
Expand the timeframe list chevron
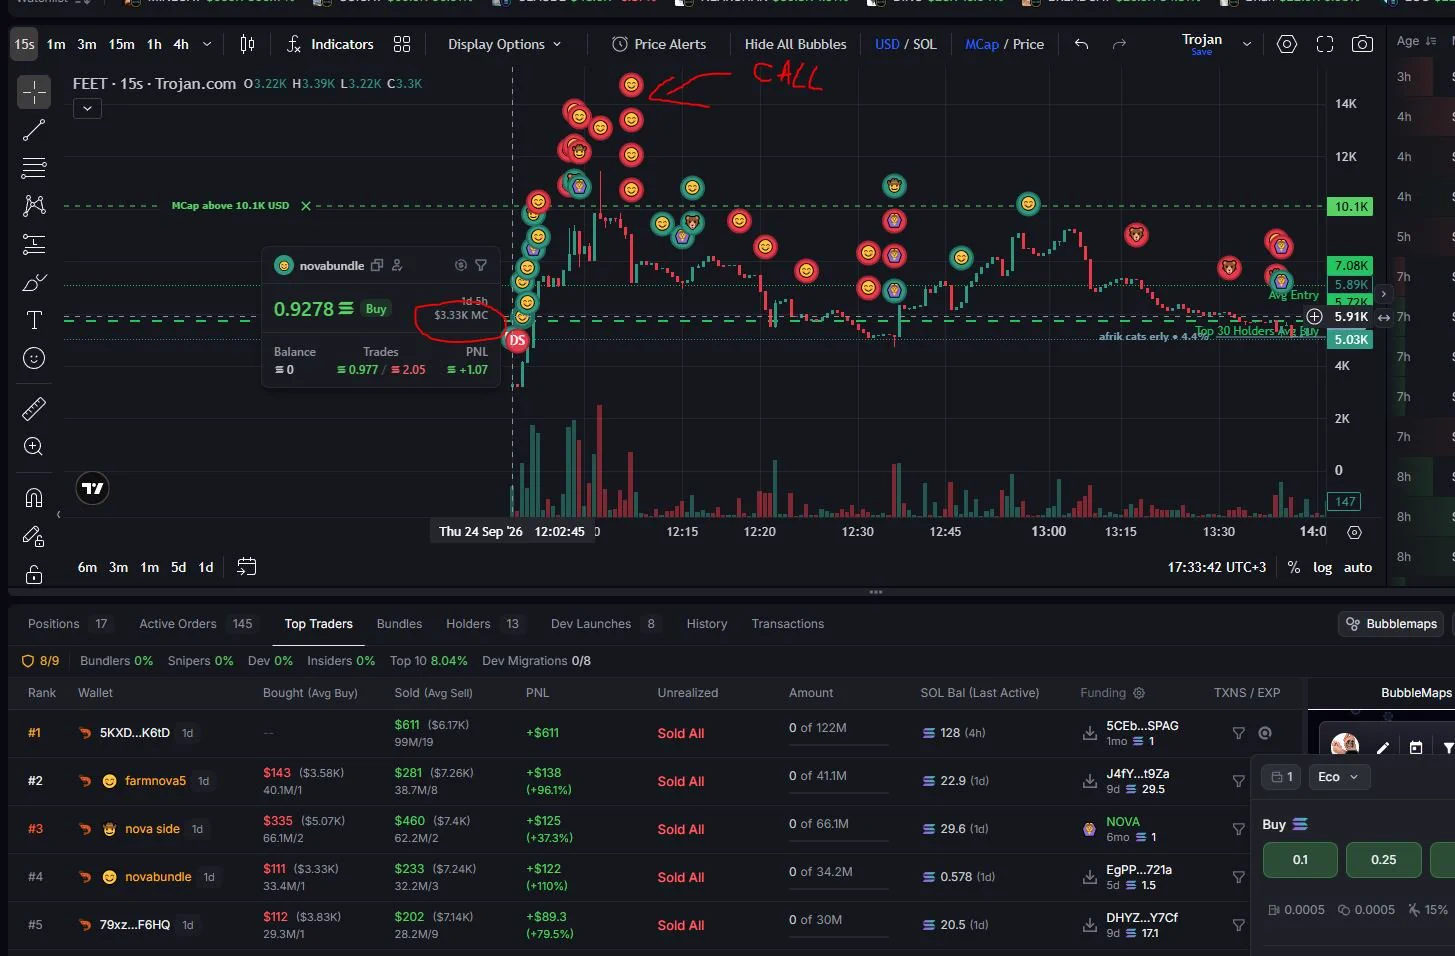(207, 44)
